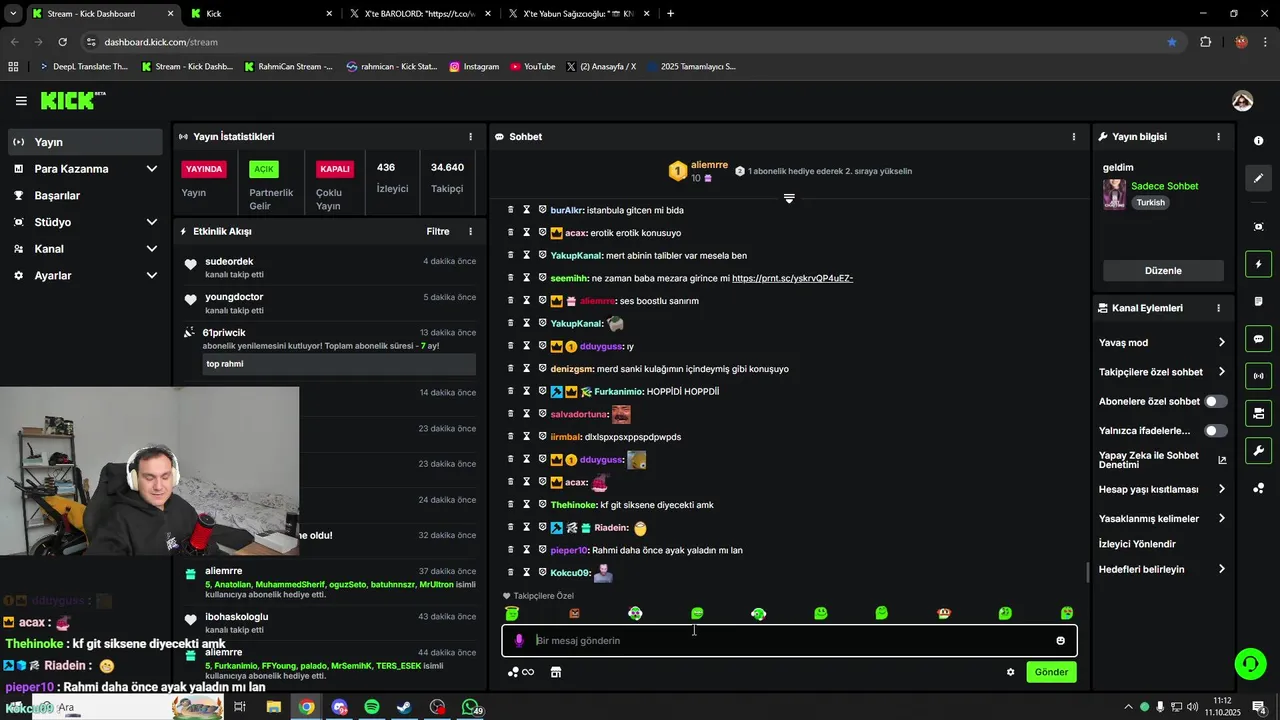
Task: Toggle the broadcast signal panel icon
Action: point(1259,376)
